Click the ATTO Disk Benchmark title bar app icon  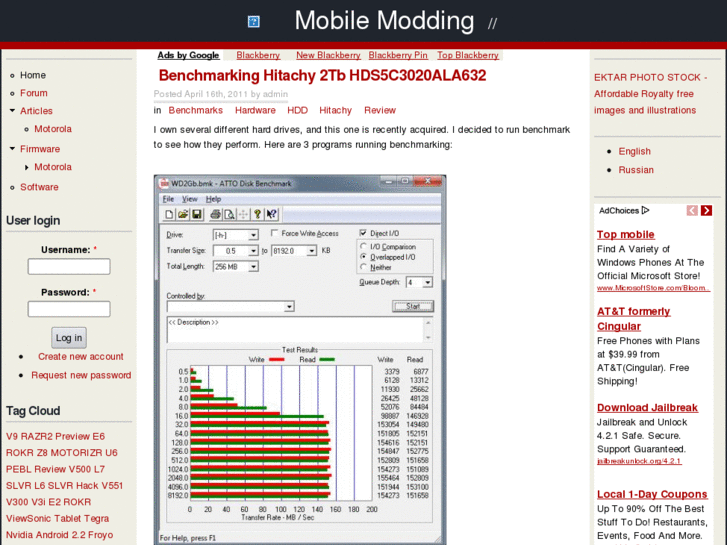pos(164,183)
